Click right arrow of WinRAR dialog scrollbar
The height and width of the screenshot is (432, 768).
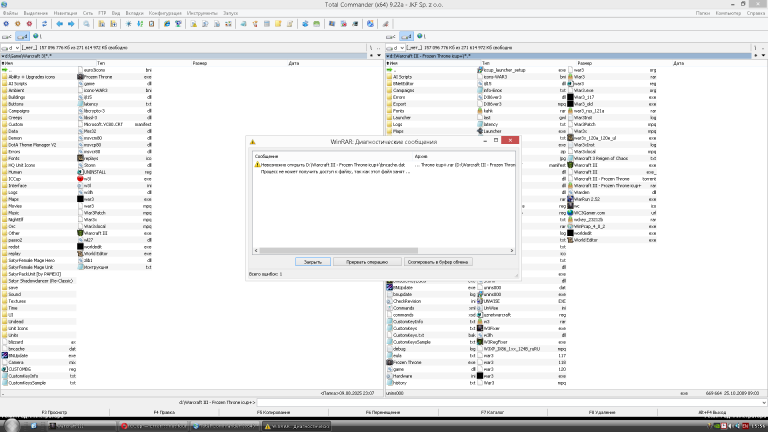tap(512, 250)
